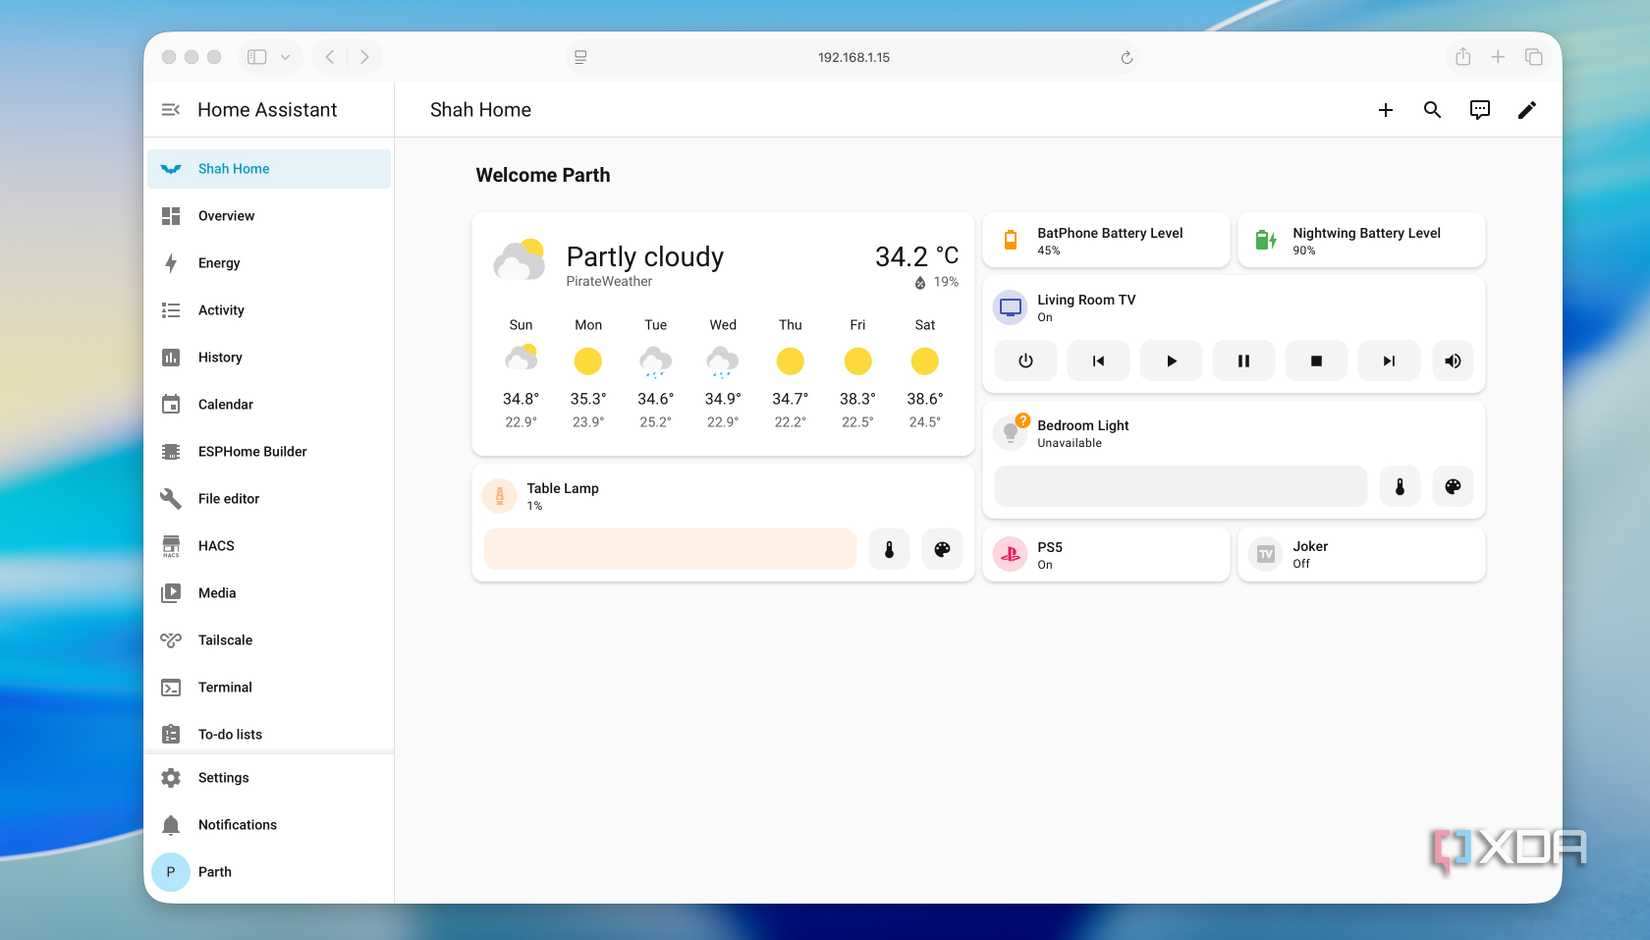1650x940 pixels.
Task: Open the Bedroom Light color palette
Action: click(x=1452, y=486)
